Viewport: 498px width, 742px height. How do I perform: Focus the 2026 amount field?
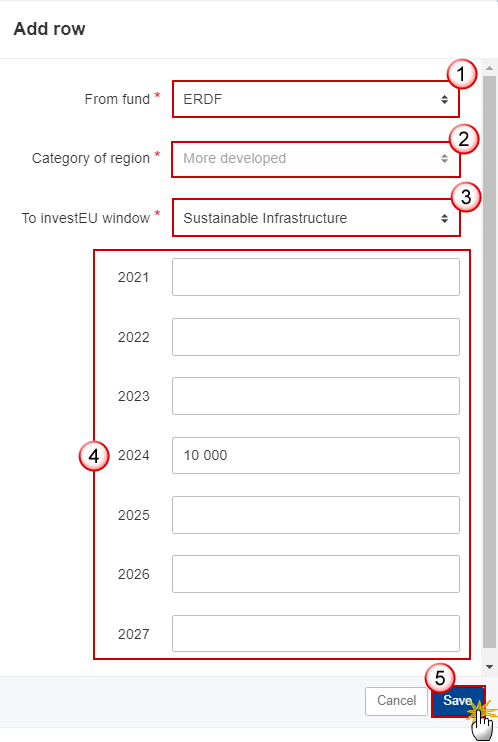(316, 574)
